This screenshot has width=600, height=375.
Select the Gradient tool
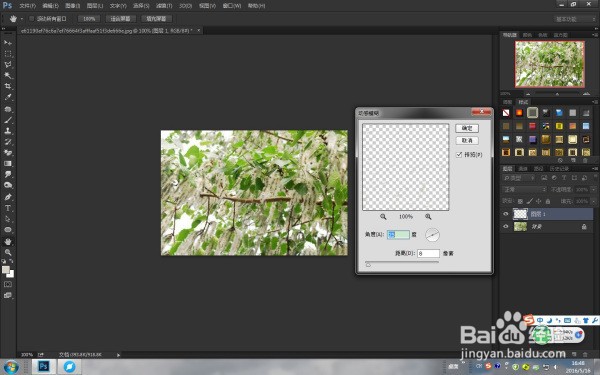point(8,164)
